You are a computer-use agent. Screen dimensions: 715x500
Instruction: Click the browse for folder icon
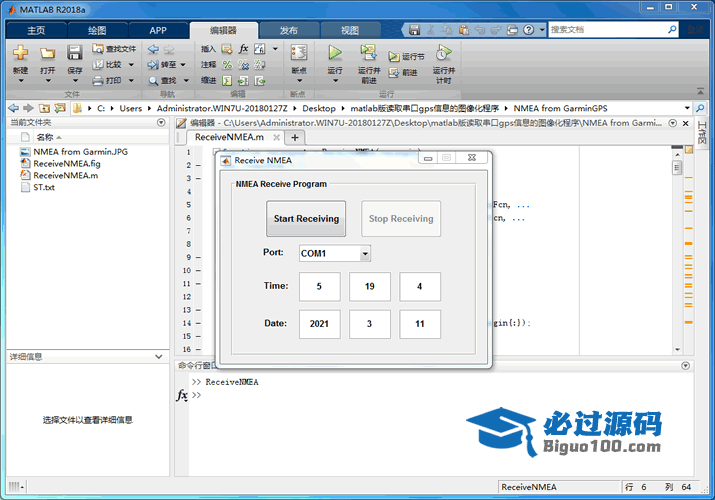coord(60,108)
